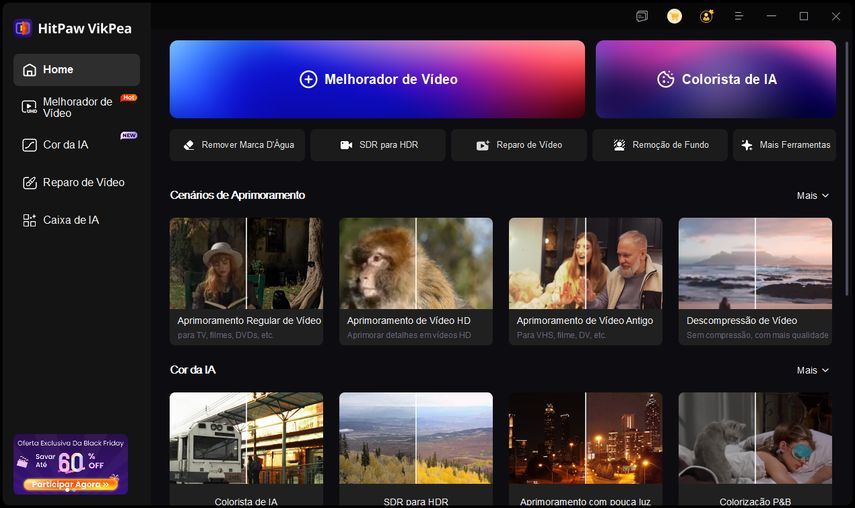The image size is (855, 508).
Task: Click Participar Agora on the Black Friday offer
Action: [71, 484]
